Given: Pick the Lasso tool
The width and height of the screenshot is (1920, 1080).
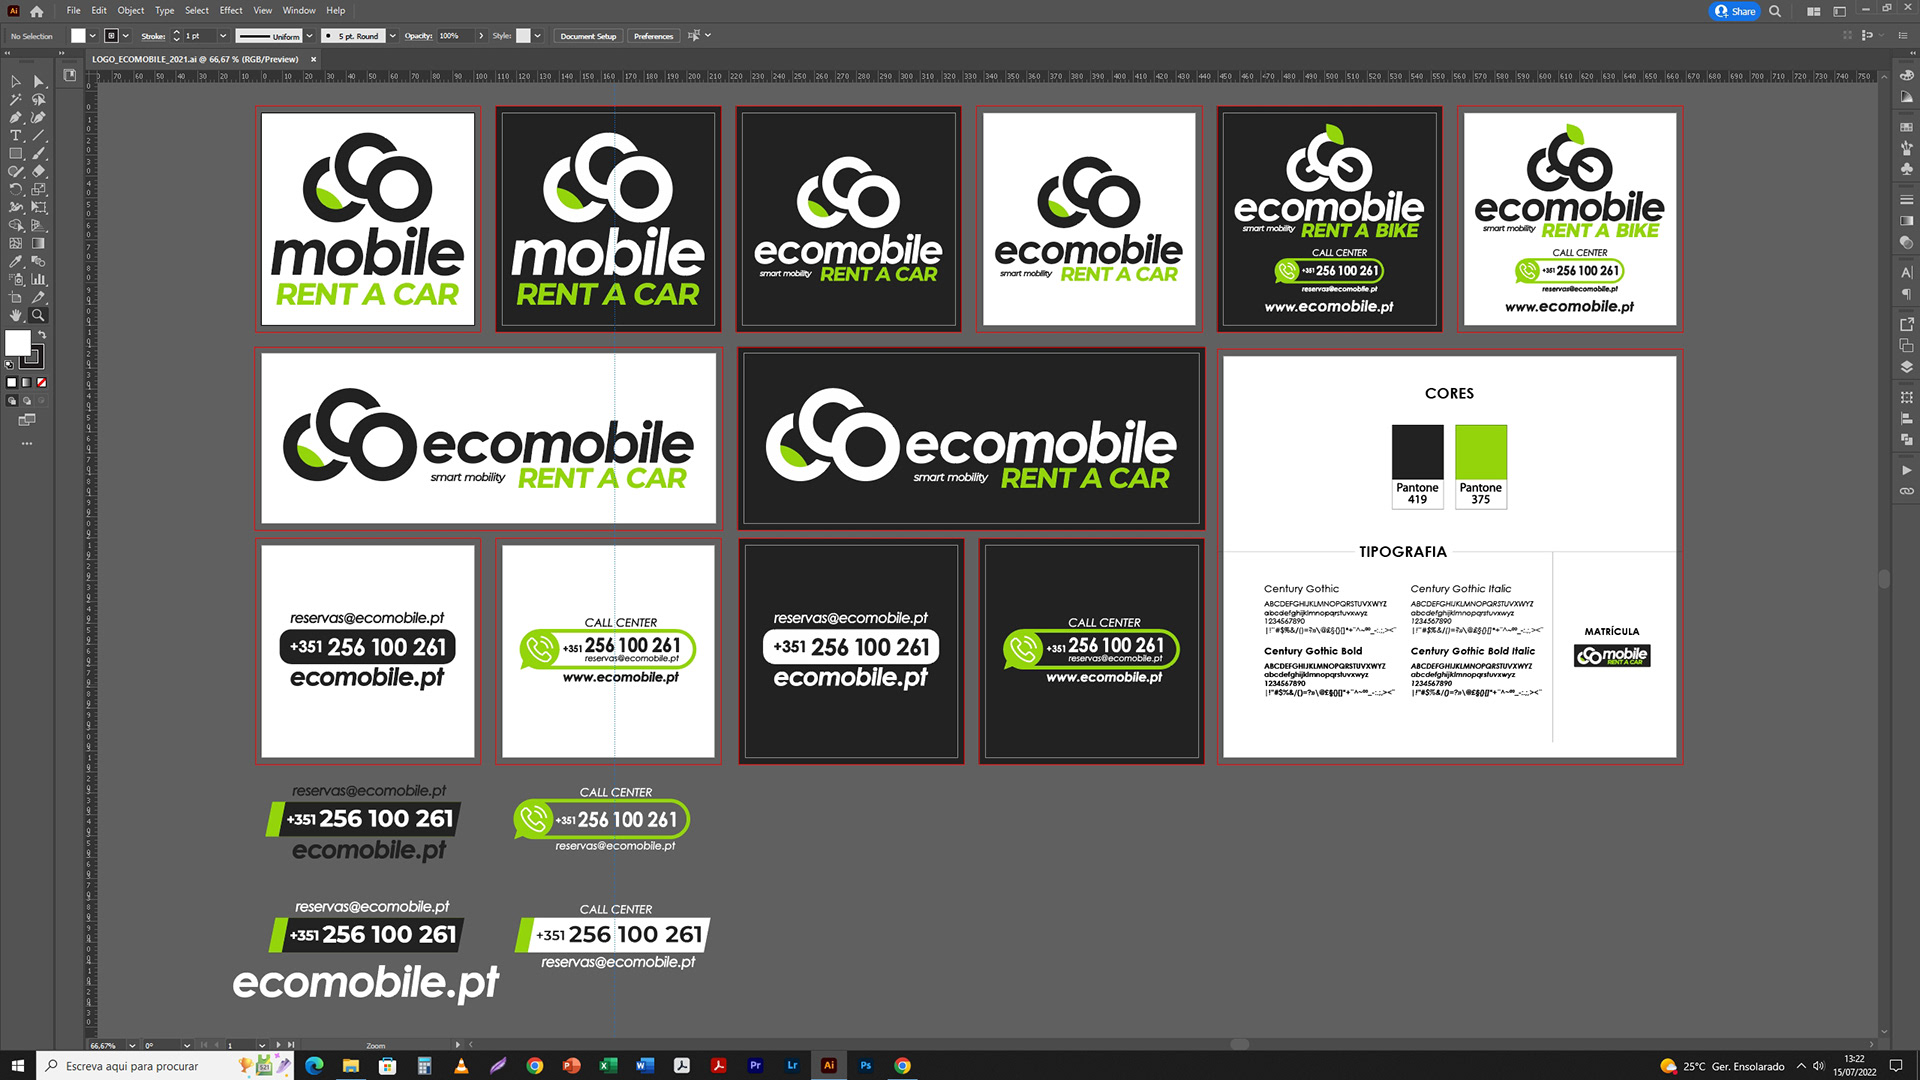Looking at the screenshot, I should (39, 100).
